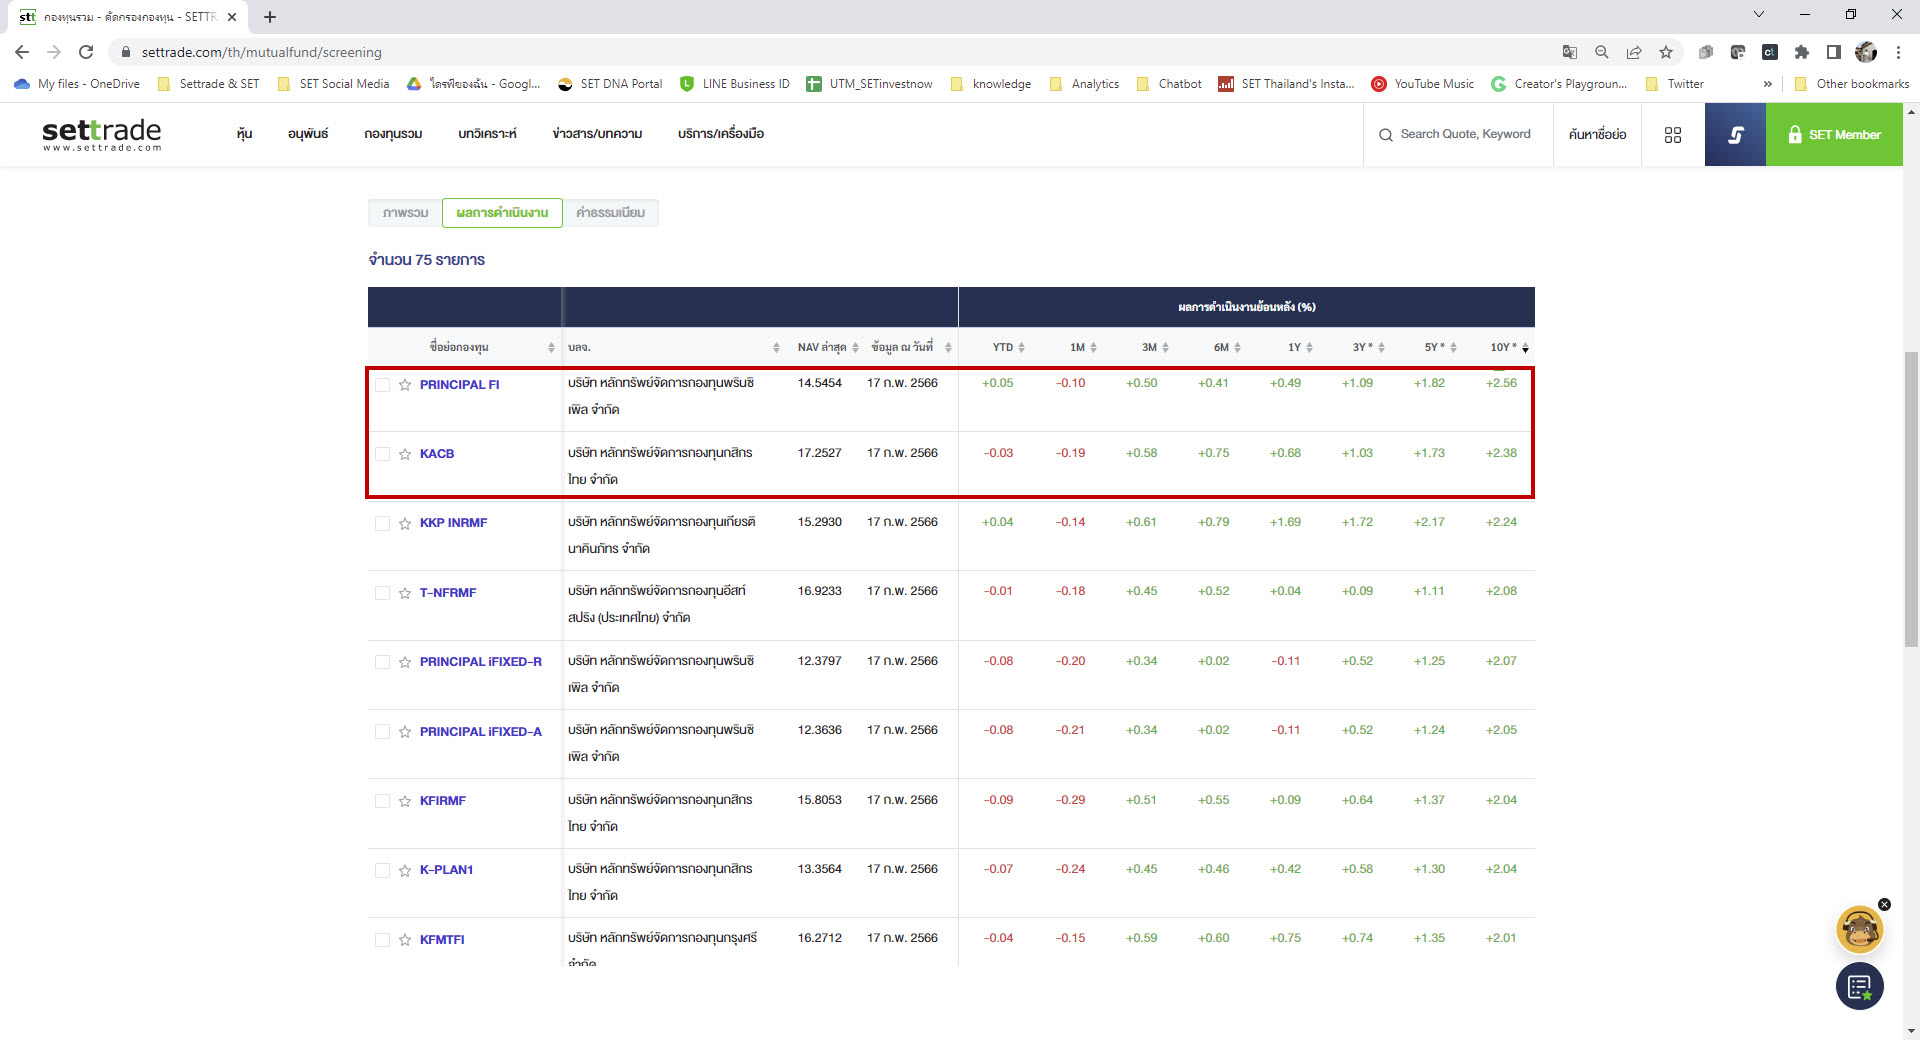Viewport: 1920px width, 1040px height.
Task: Reload the page in the browser
Action: tap(86, 52)
